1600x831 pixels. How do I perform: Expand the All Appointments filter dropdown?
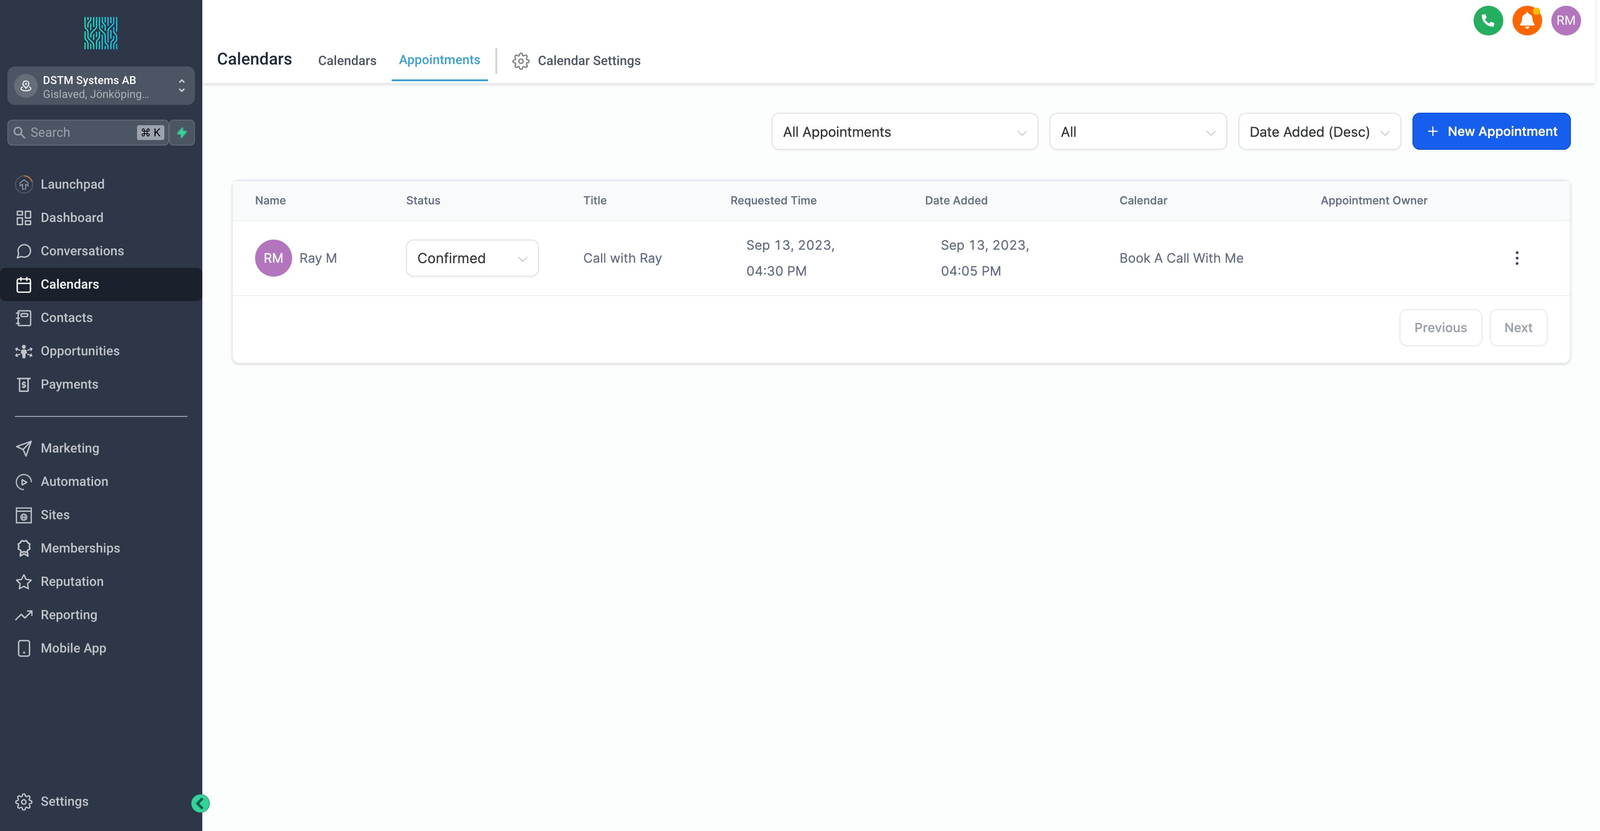tap(904, 132)
